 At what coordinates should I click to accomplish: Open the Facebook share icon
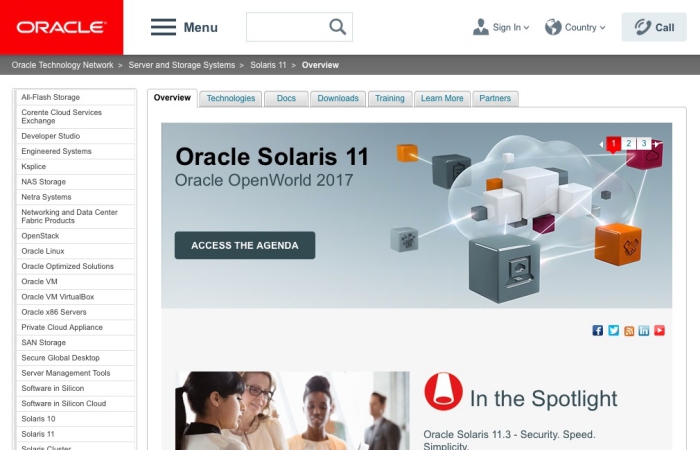(x=597, y=330)
